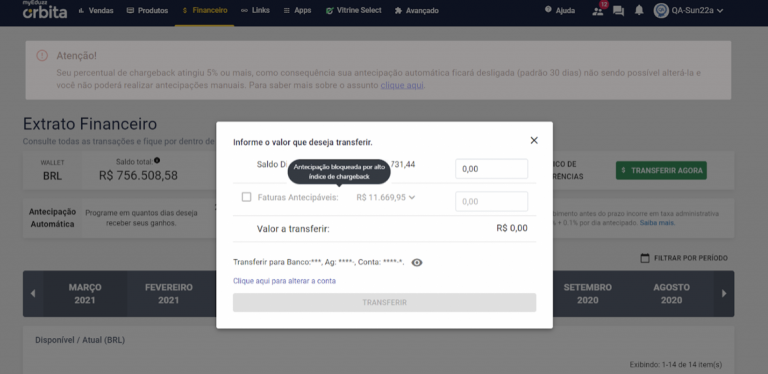
Task: Expand the R$ 11.669,95 invoices chevron
Action: point(412,197)
